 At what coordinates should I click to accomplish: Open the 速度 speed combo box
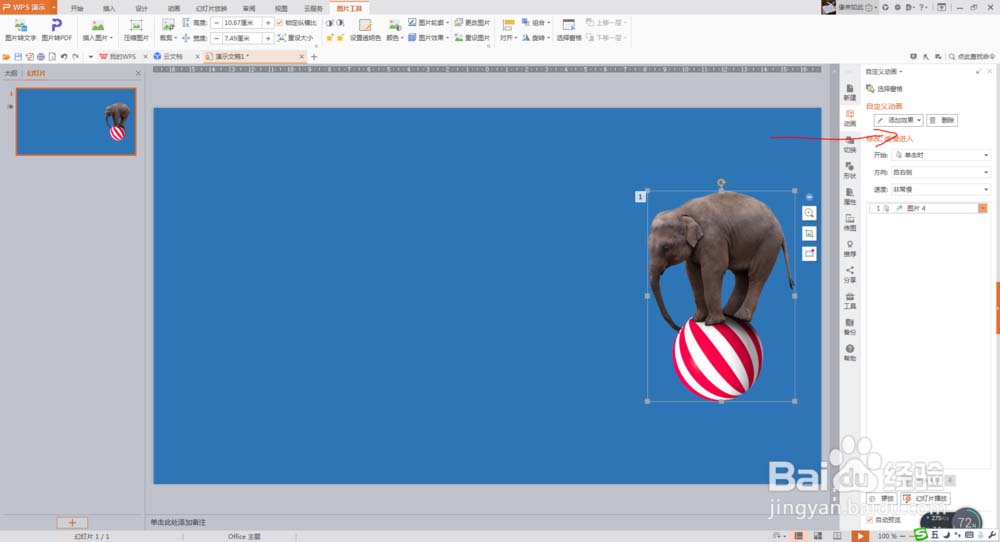(941, 189)
